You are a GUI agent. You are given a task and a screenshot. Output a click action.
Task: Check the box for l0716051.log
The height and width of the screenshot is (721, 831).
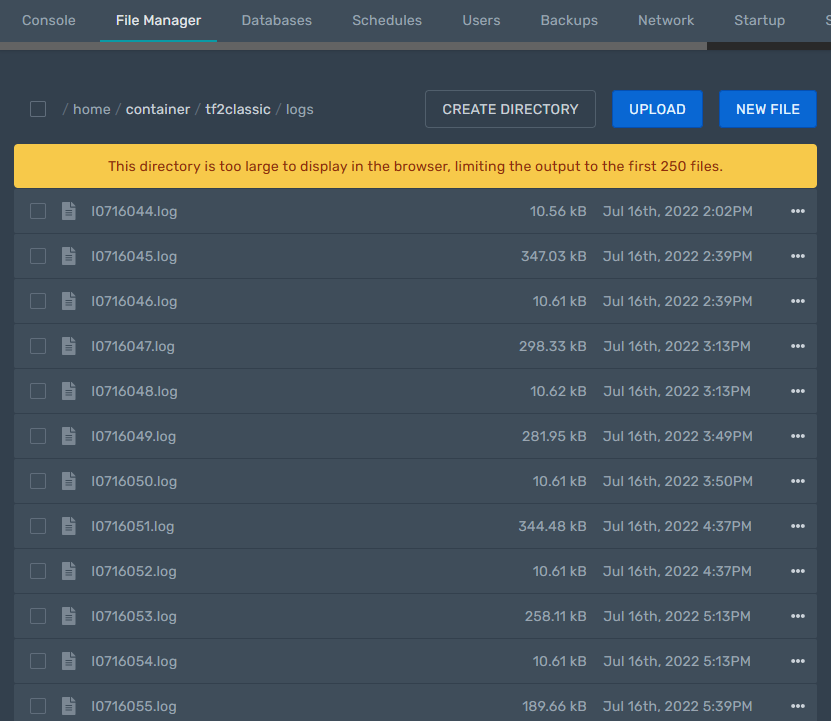click(38, 526)
